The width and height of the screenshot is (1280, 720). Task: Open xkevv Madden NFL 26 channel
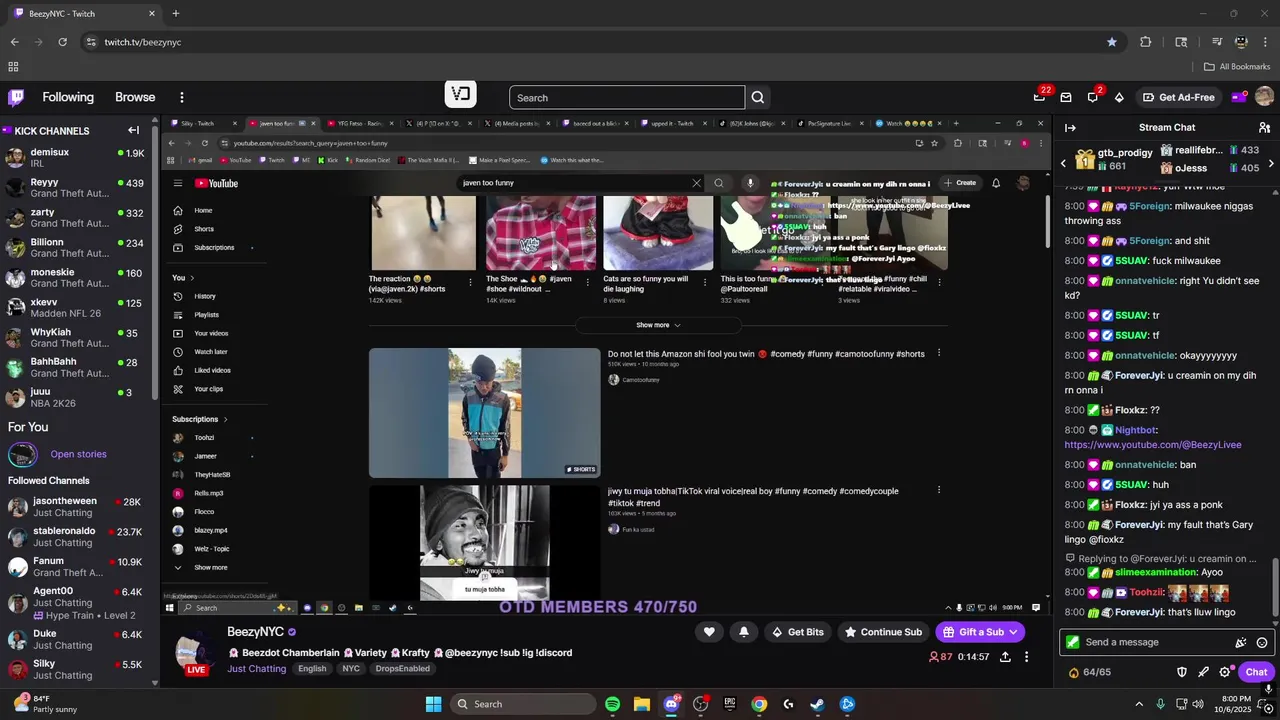point(76,307)
